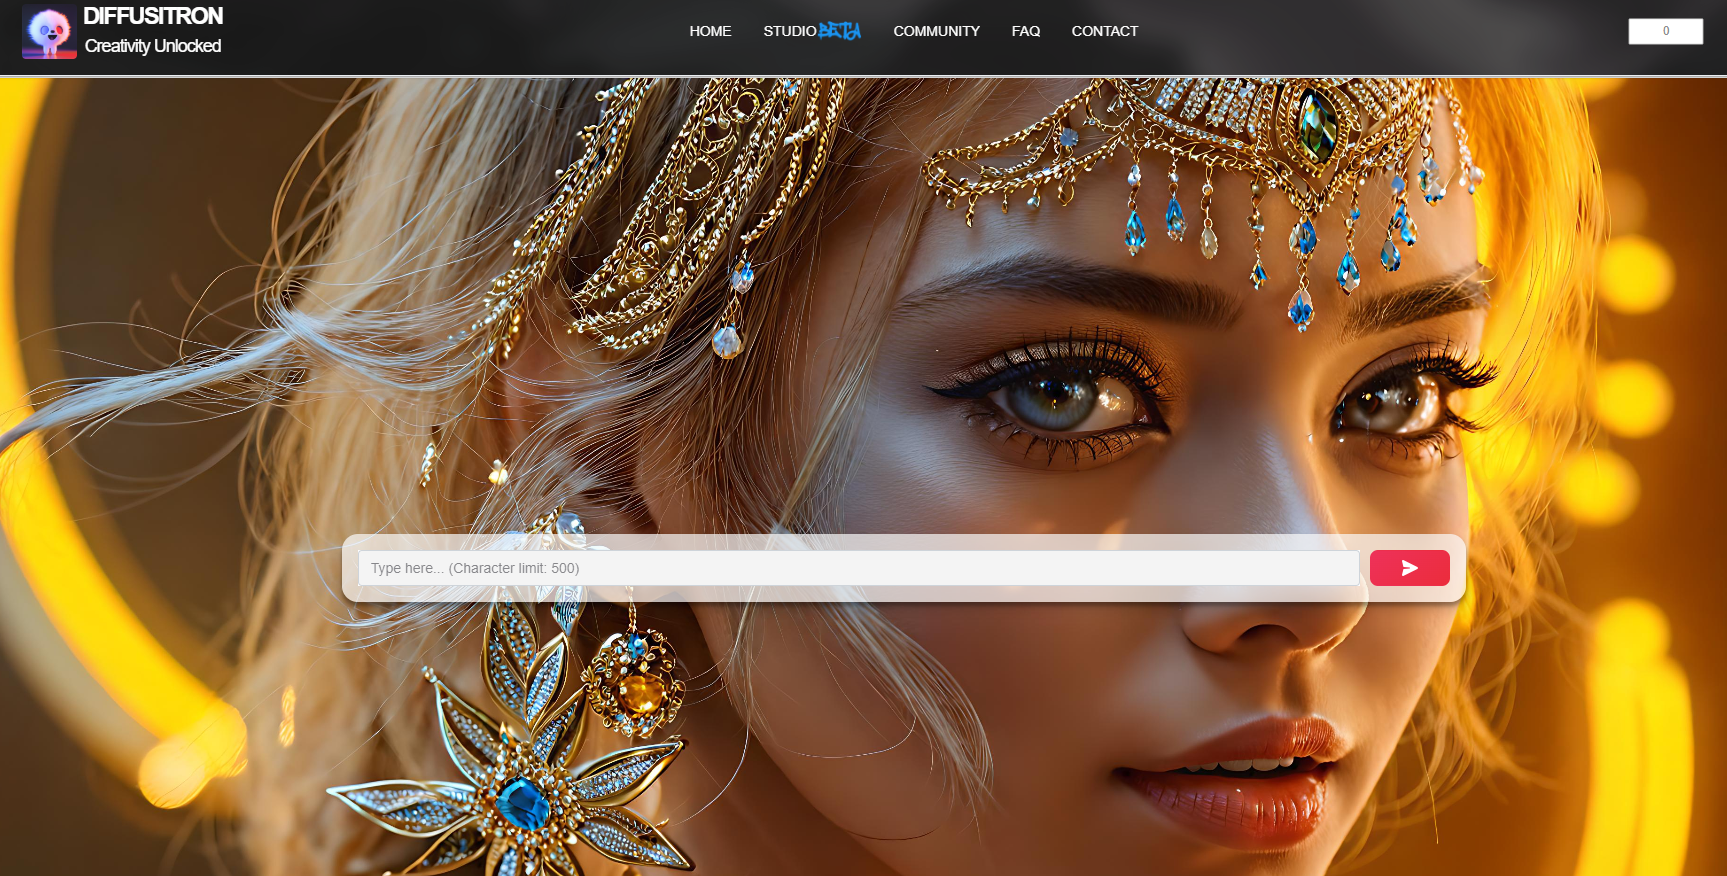Image resolution: width=1727 pixels, height=876 pixels.
Task: Go to the HOME page
Action: (x=710, y=31)
